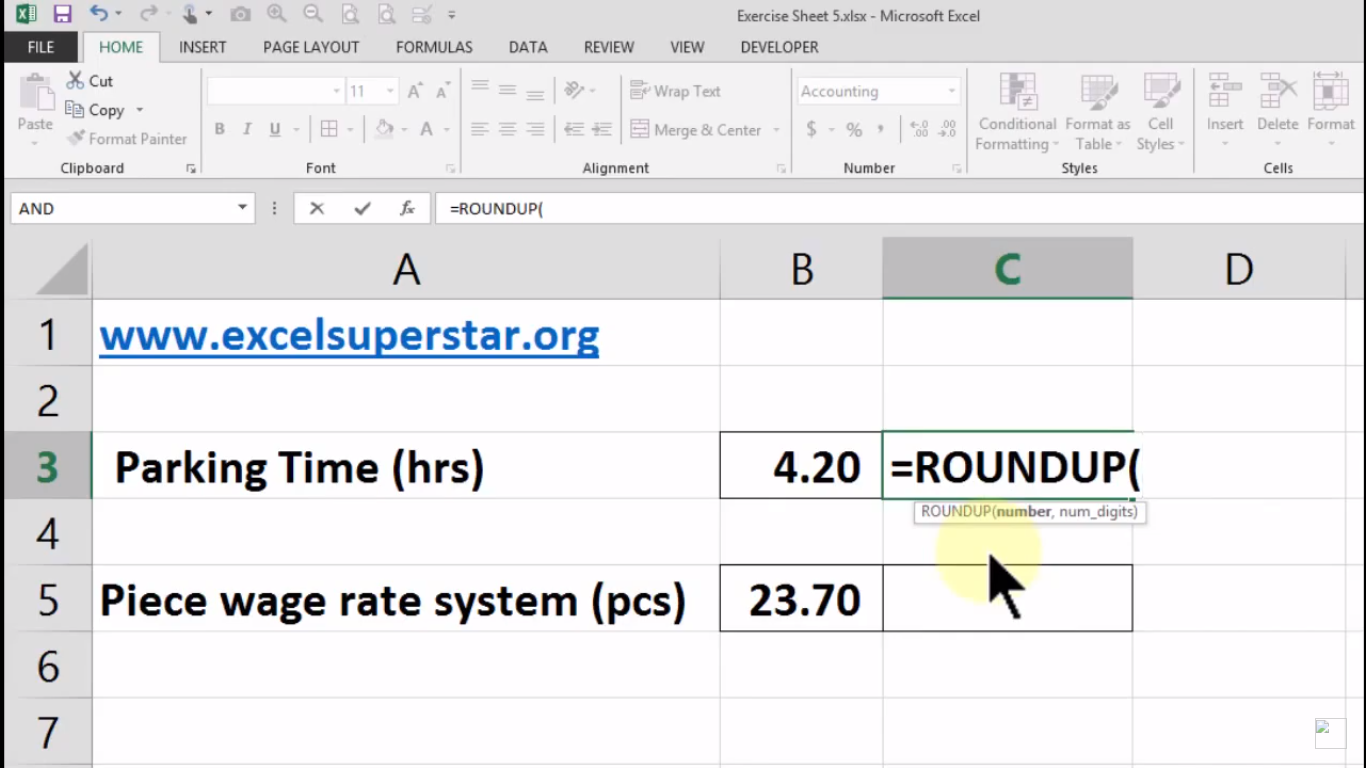Image resolution: width=1366 pixels, height=768 pixels.
Task: Switch to the PAGE LAYOUT tab
Action: tap(311, 47)
